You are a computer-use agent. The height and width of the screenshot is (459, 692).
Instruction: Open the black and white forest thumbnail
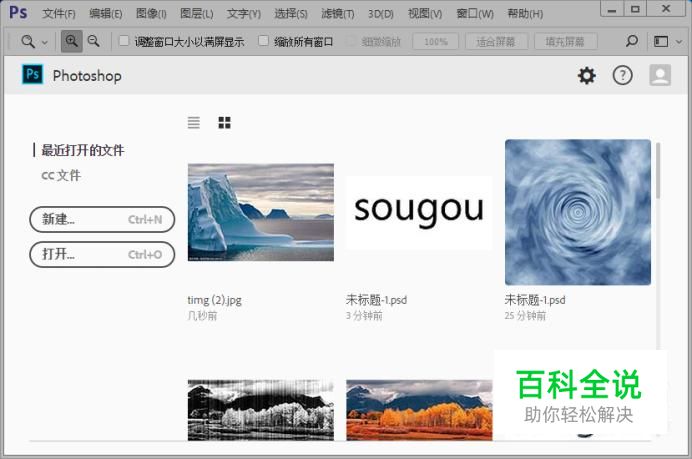(x=261, y=410)
